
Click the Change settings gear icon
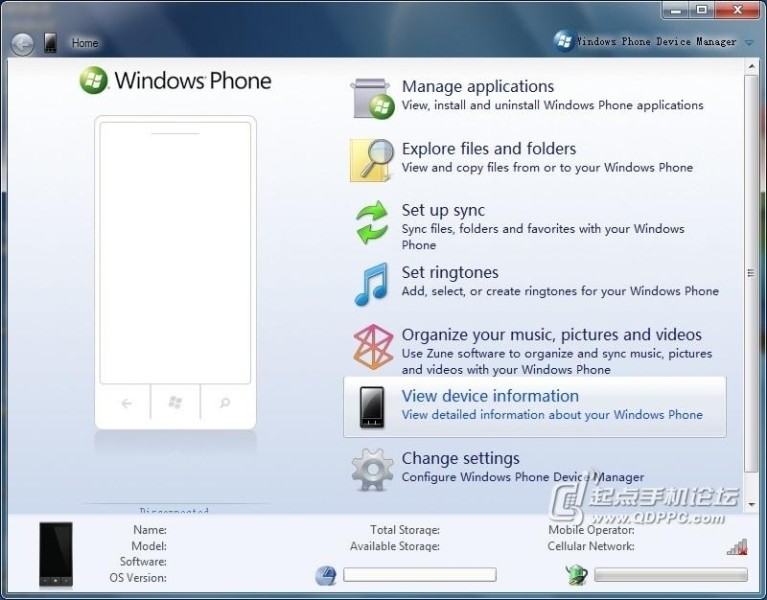pos(372,470)
